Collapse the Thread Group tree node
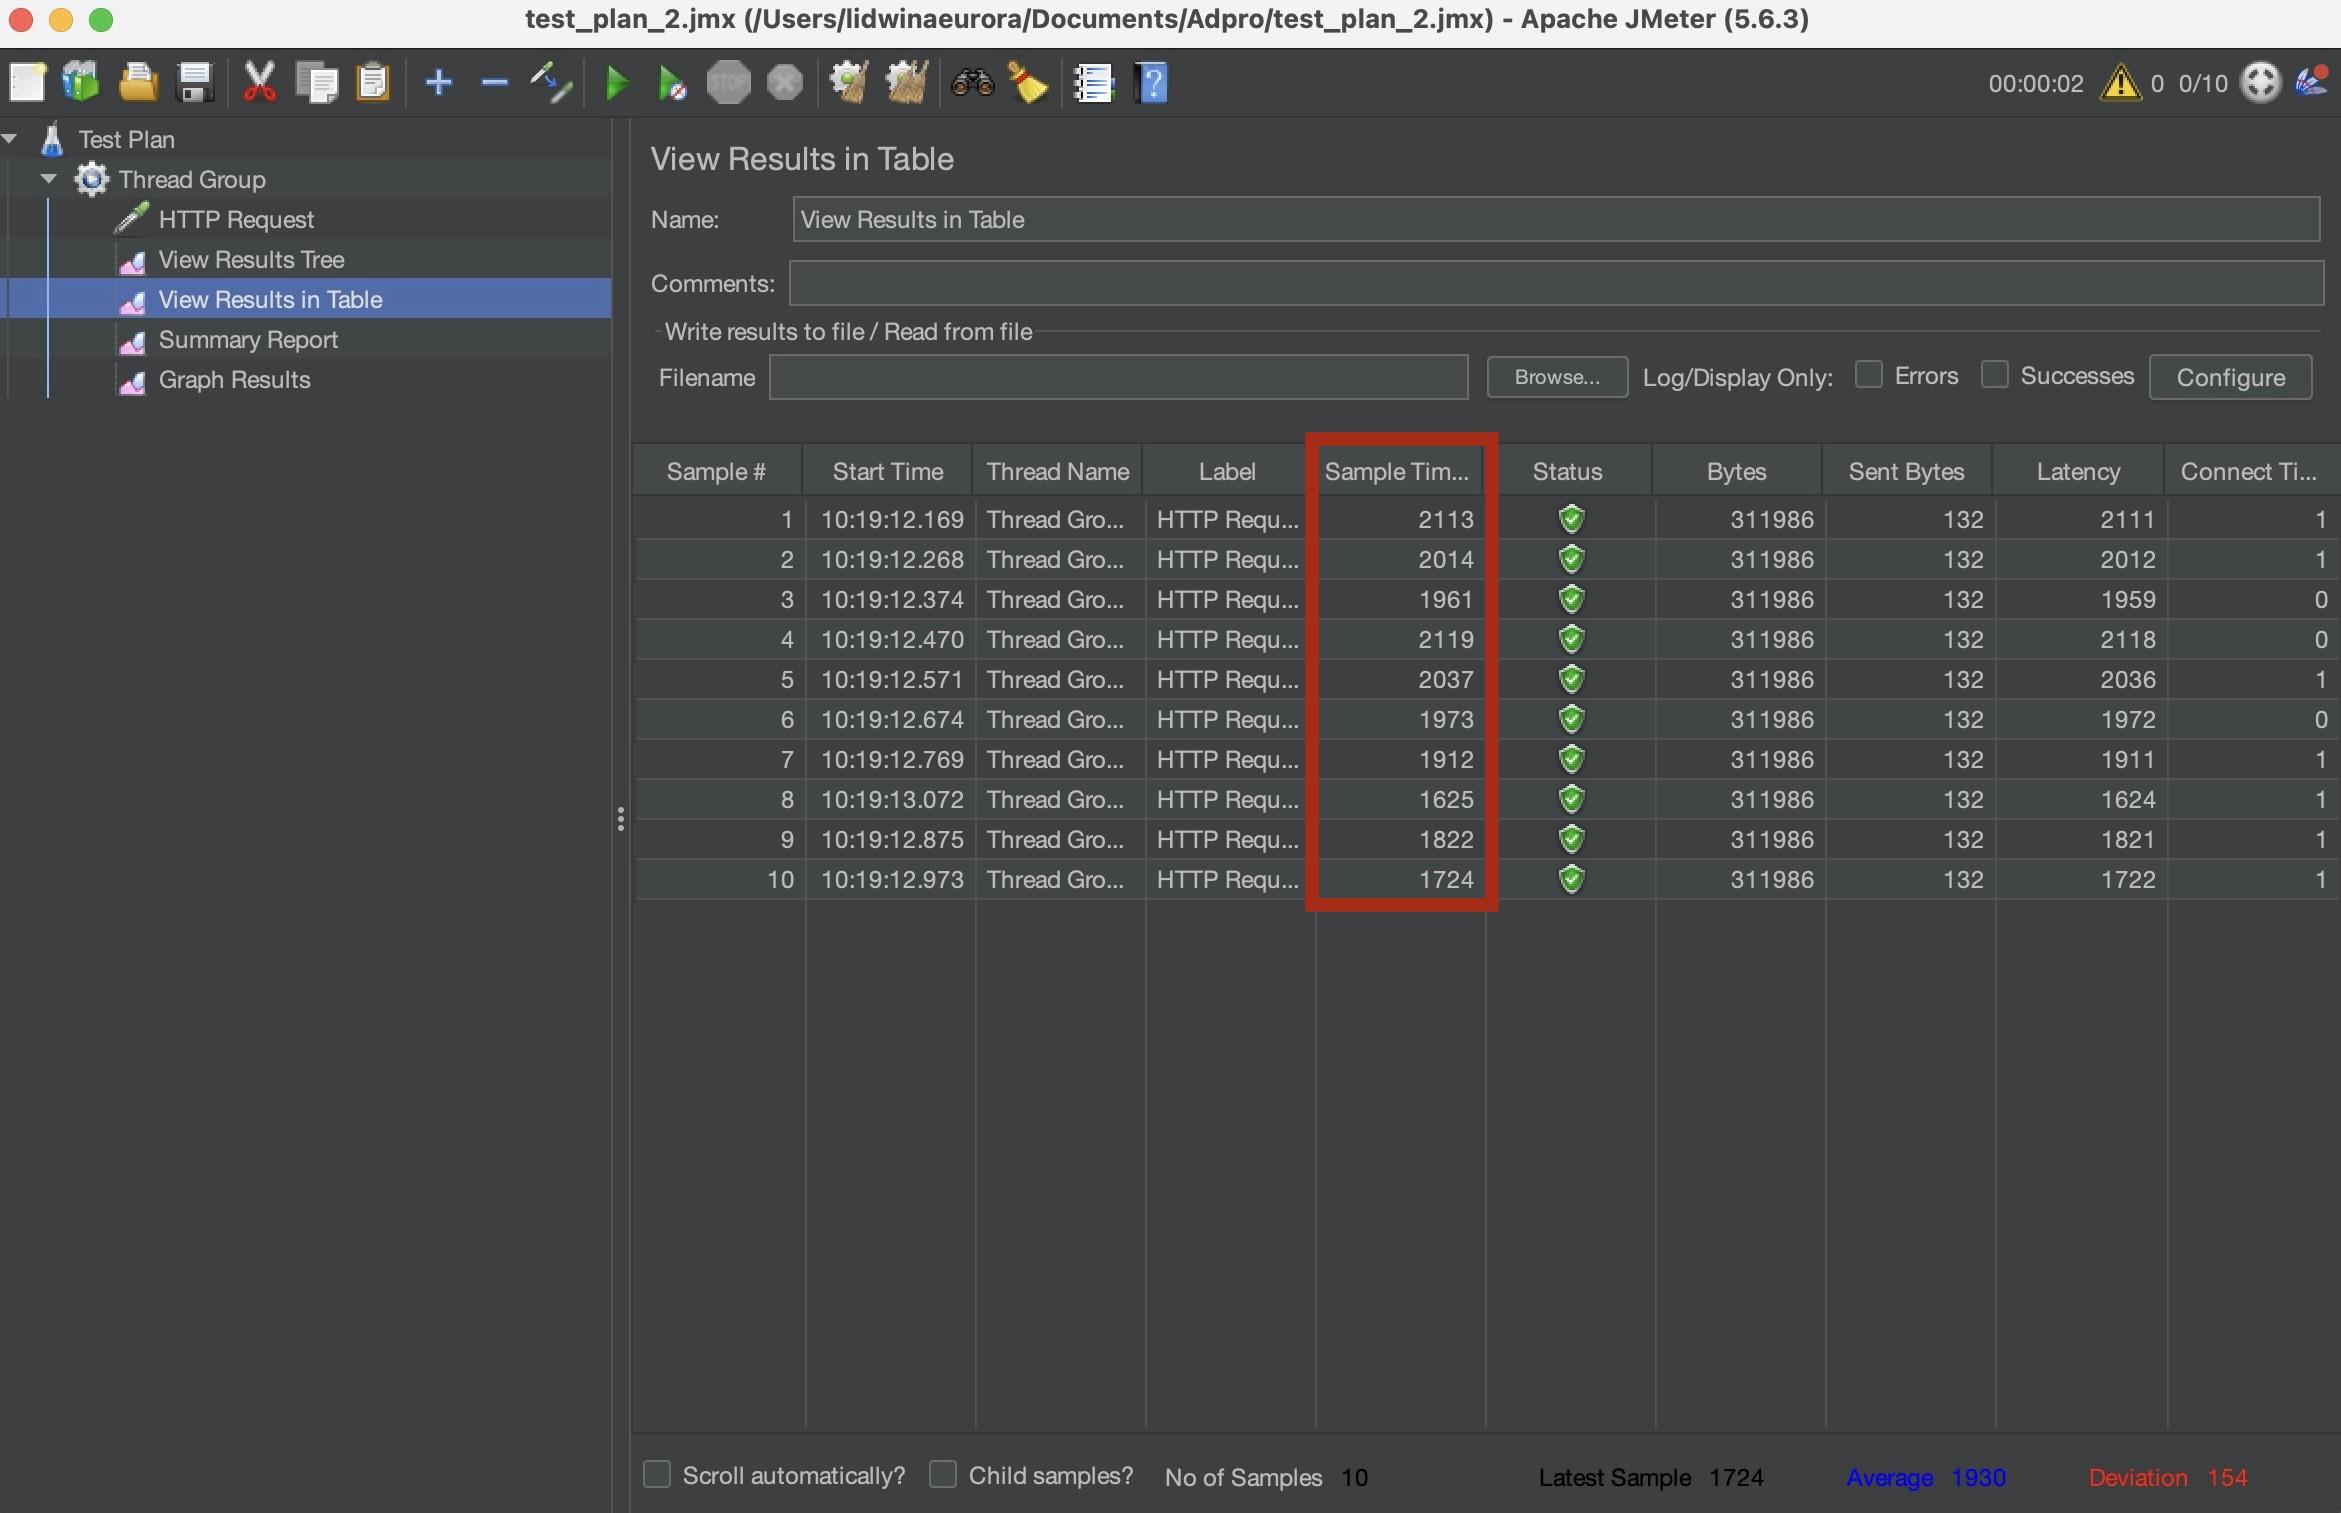 coord(48,179)
